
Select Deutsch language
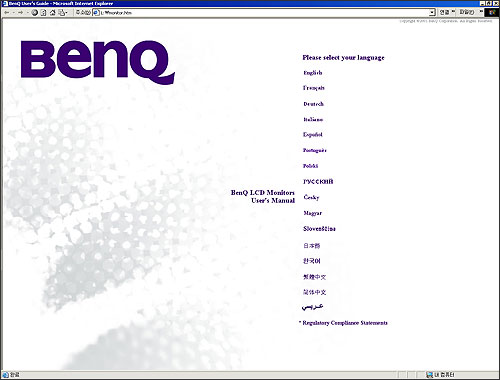click(313, 104)
